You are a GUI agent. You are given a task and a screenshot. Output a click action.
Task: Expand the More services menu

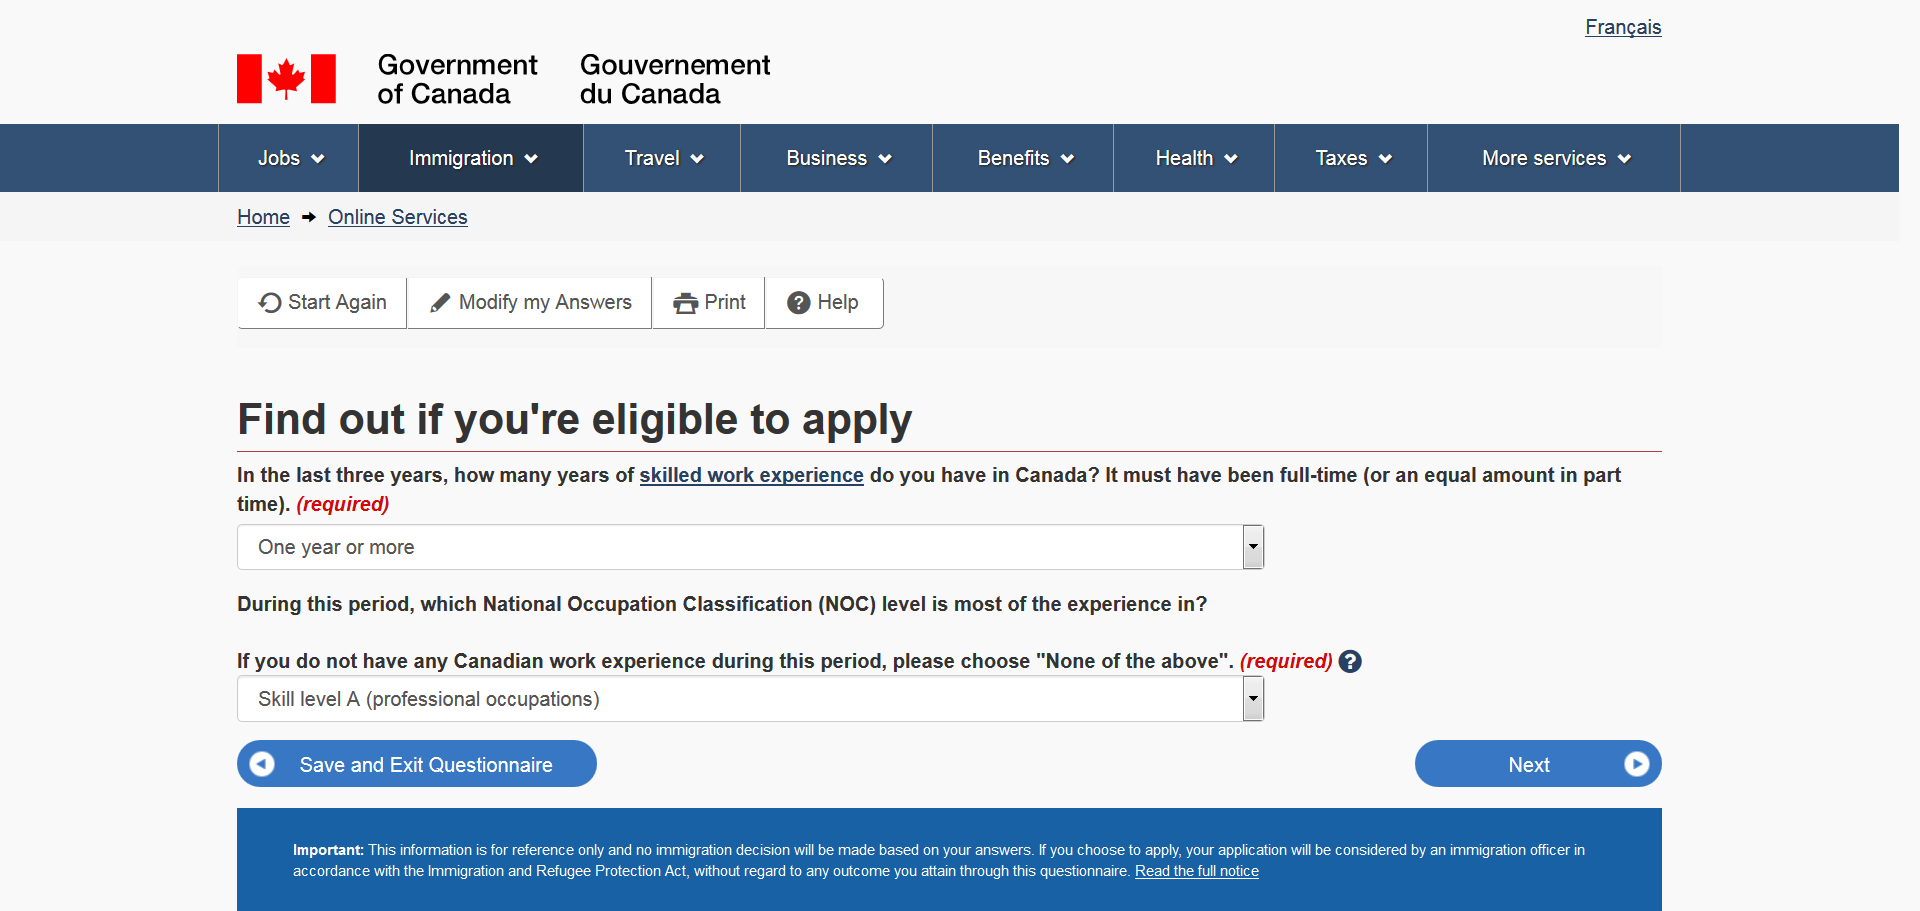(1554, 158)
